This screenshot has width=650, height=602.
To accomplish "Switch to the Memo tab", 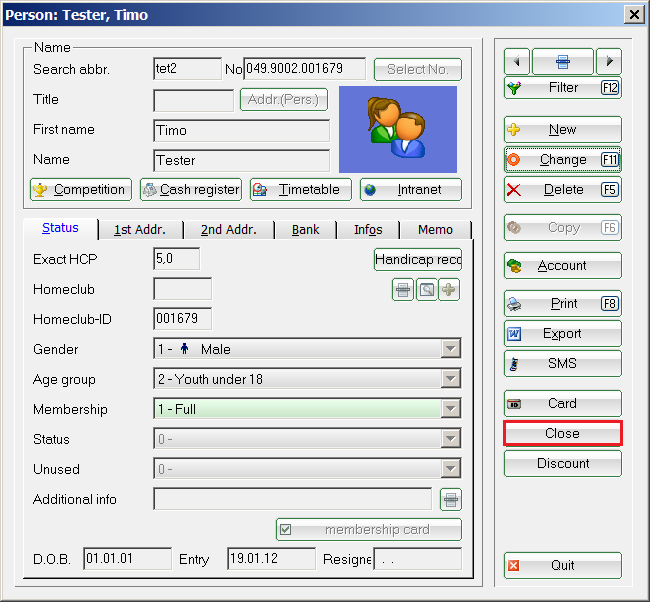I will pos(435,230).
